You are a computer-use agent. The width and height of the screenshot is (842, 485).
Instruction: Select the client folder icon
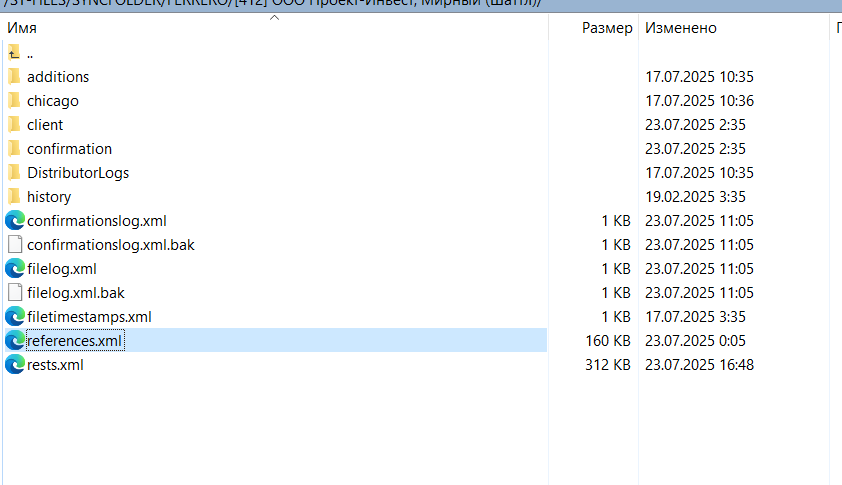tap(14, 125)
